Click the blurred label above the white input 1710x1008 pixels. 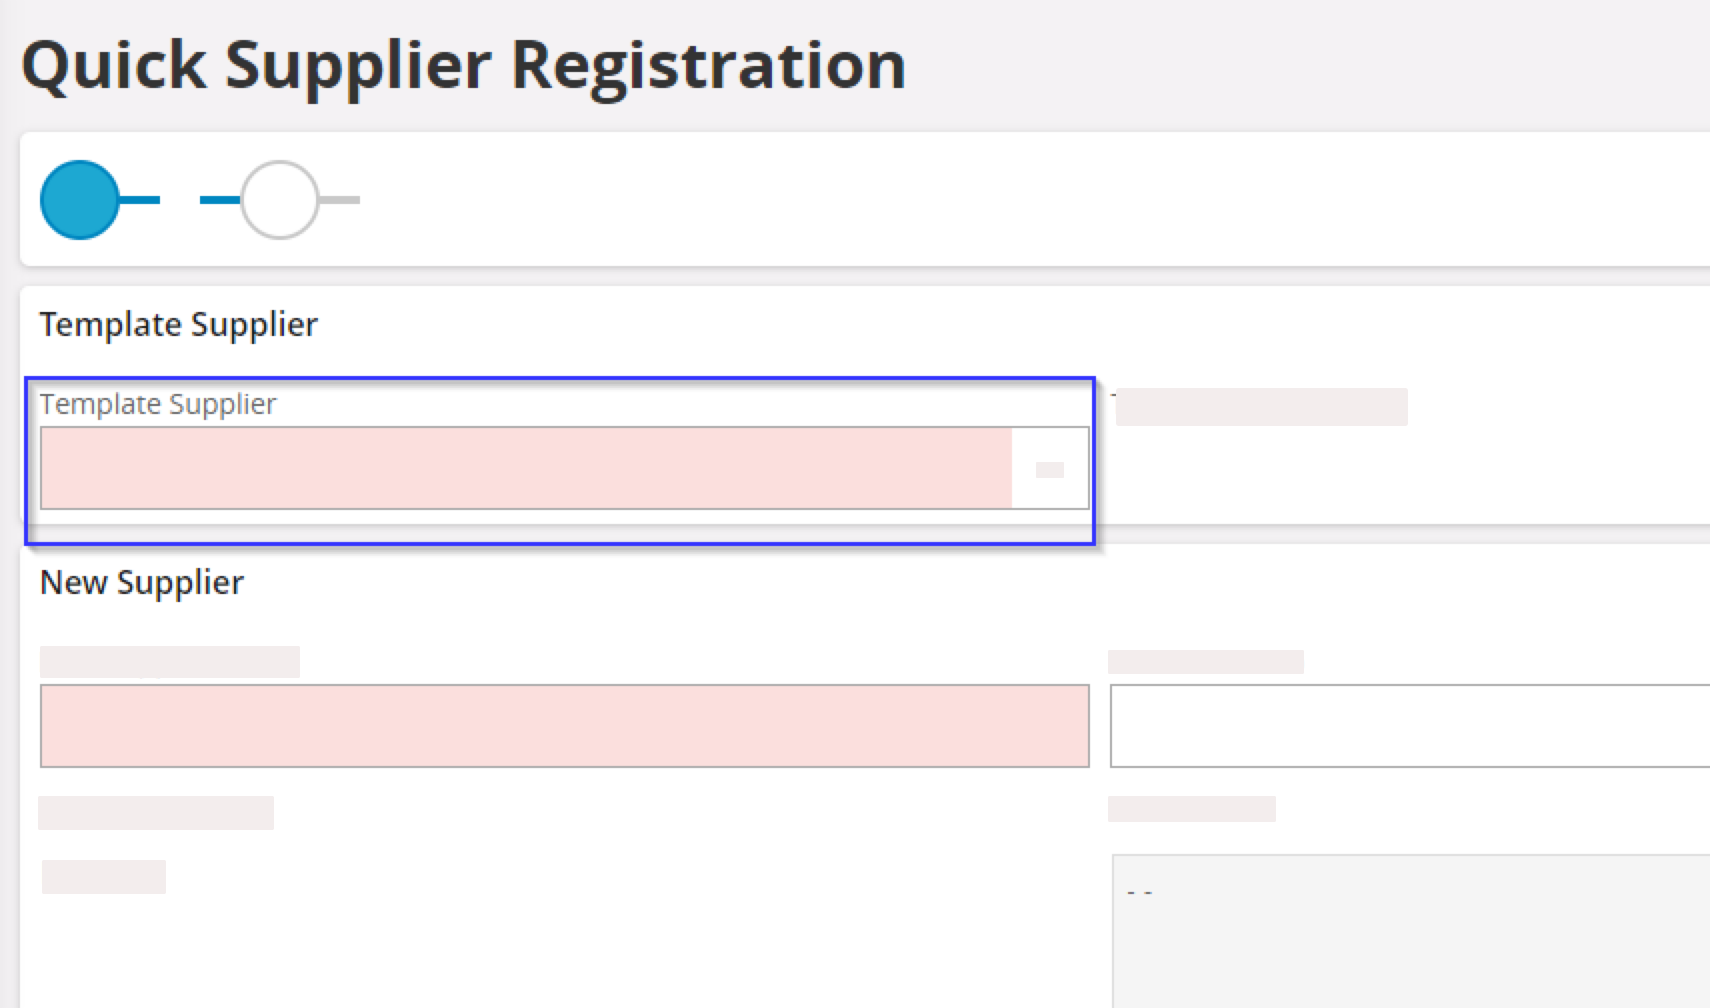click(x=1206, y=662)
